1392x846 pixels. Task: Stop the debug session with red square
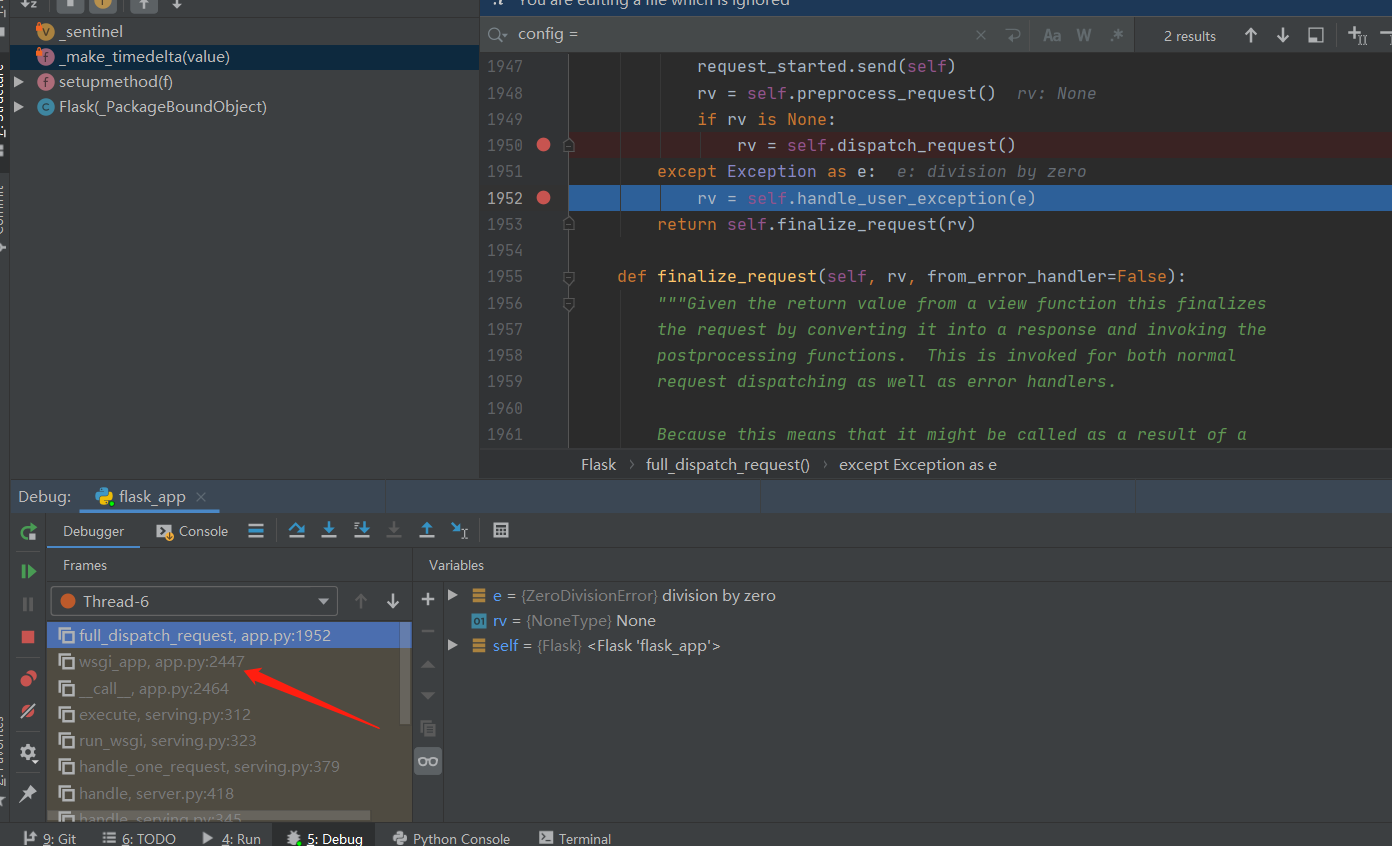pos(28,637)
